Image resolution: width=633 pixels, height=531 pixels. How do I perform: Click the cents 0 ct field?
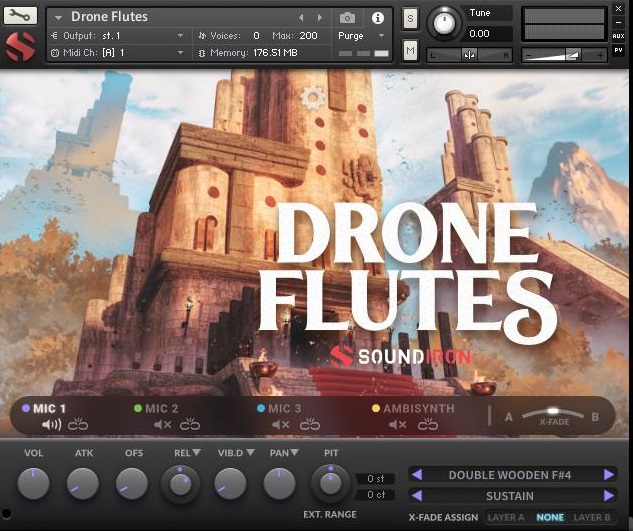pos(375,495)
